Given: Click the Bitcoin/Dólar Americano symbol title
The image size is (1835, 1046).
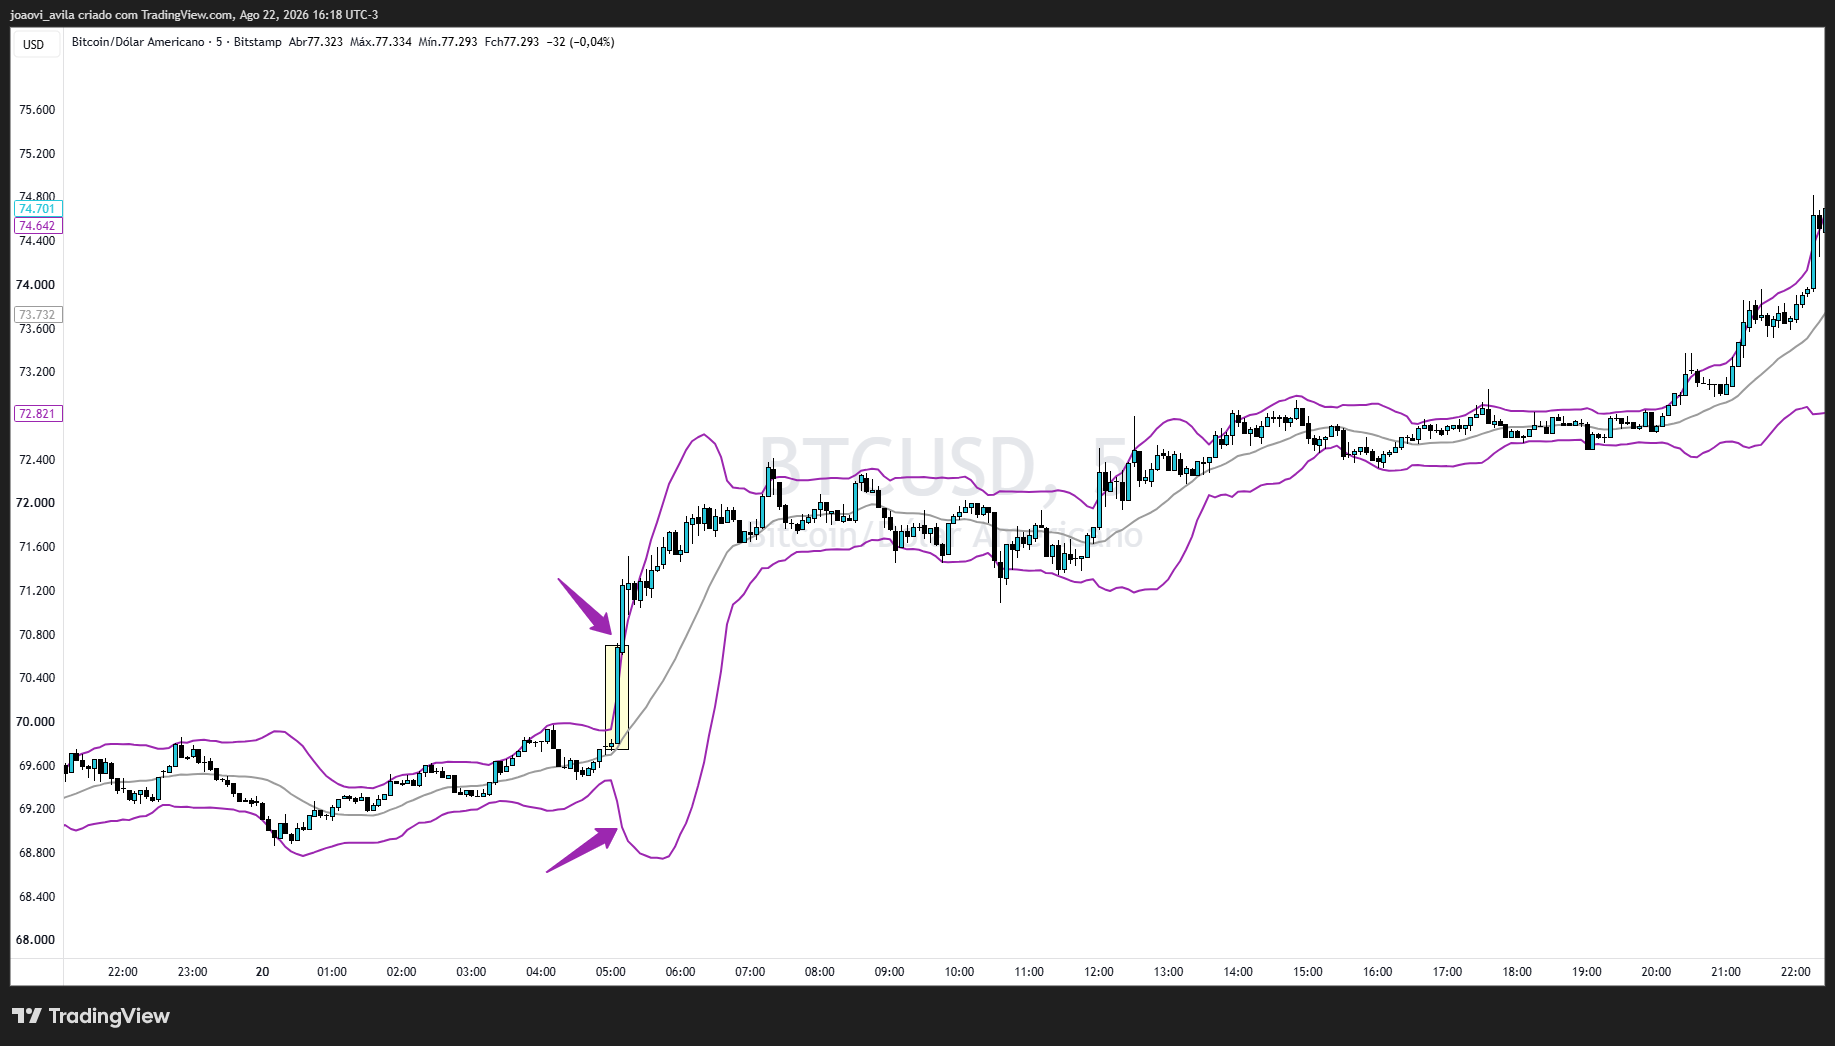Looking at the screenshot, I should coord(138,42).
